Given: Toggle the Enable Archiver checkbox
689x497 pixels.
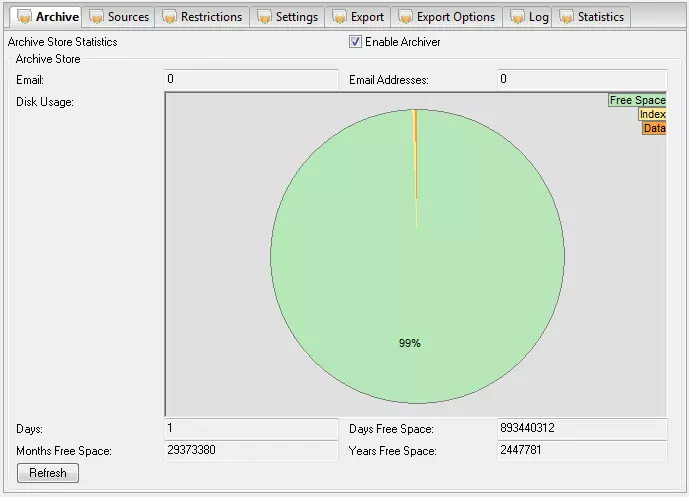Looking at the screenshot, I should tap(355, 42).
